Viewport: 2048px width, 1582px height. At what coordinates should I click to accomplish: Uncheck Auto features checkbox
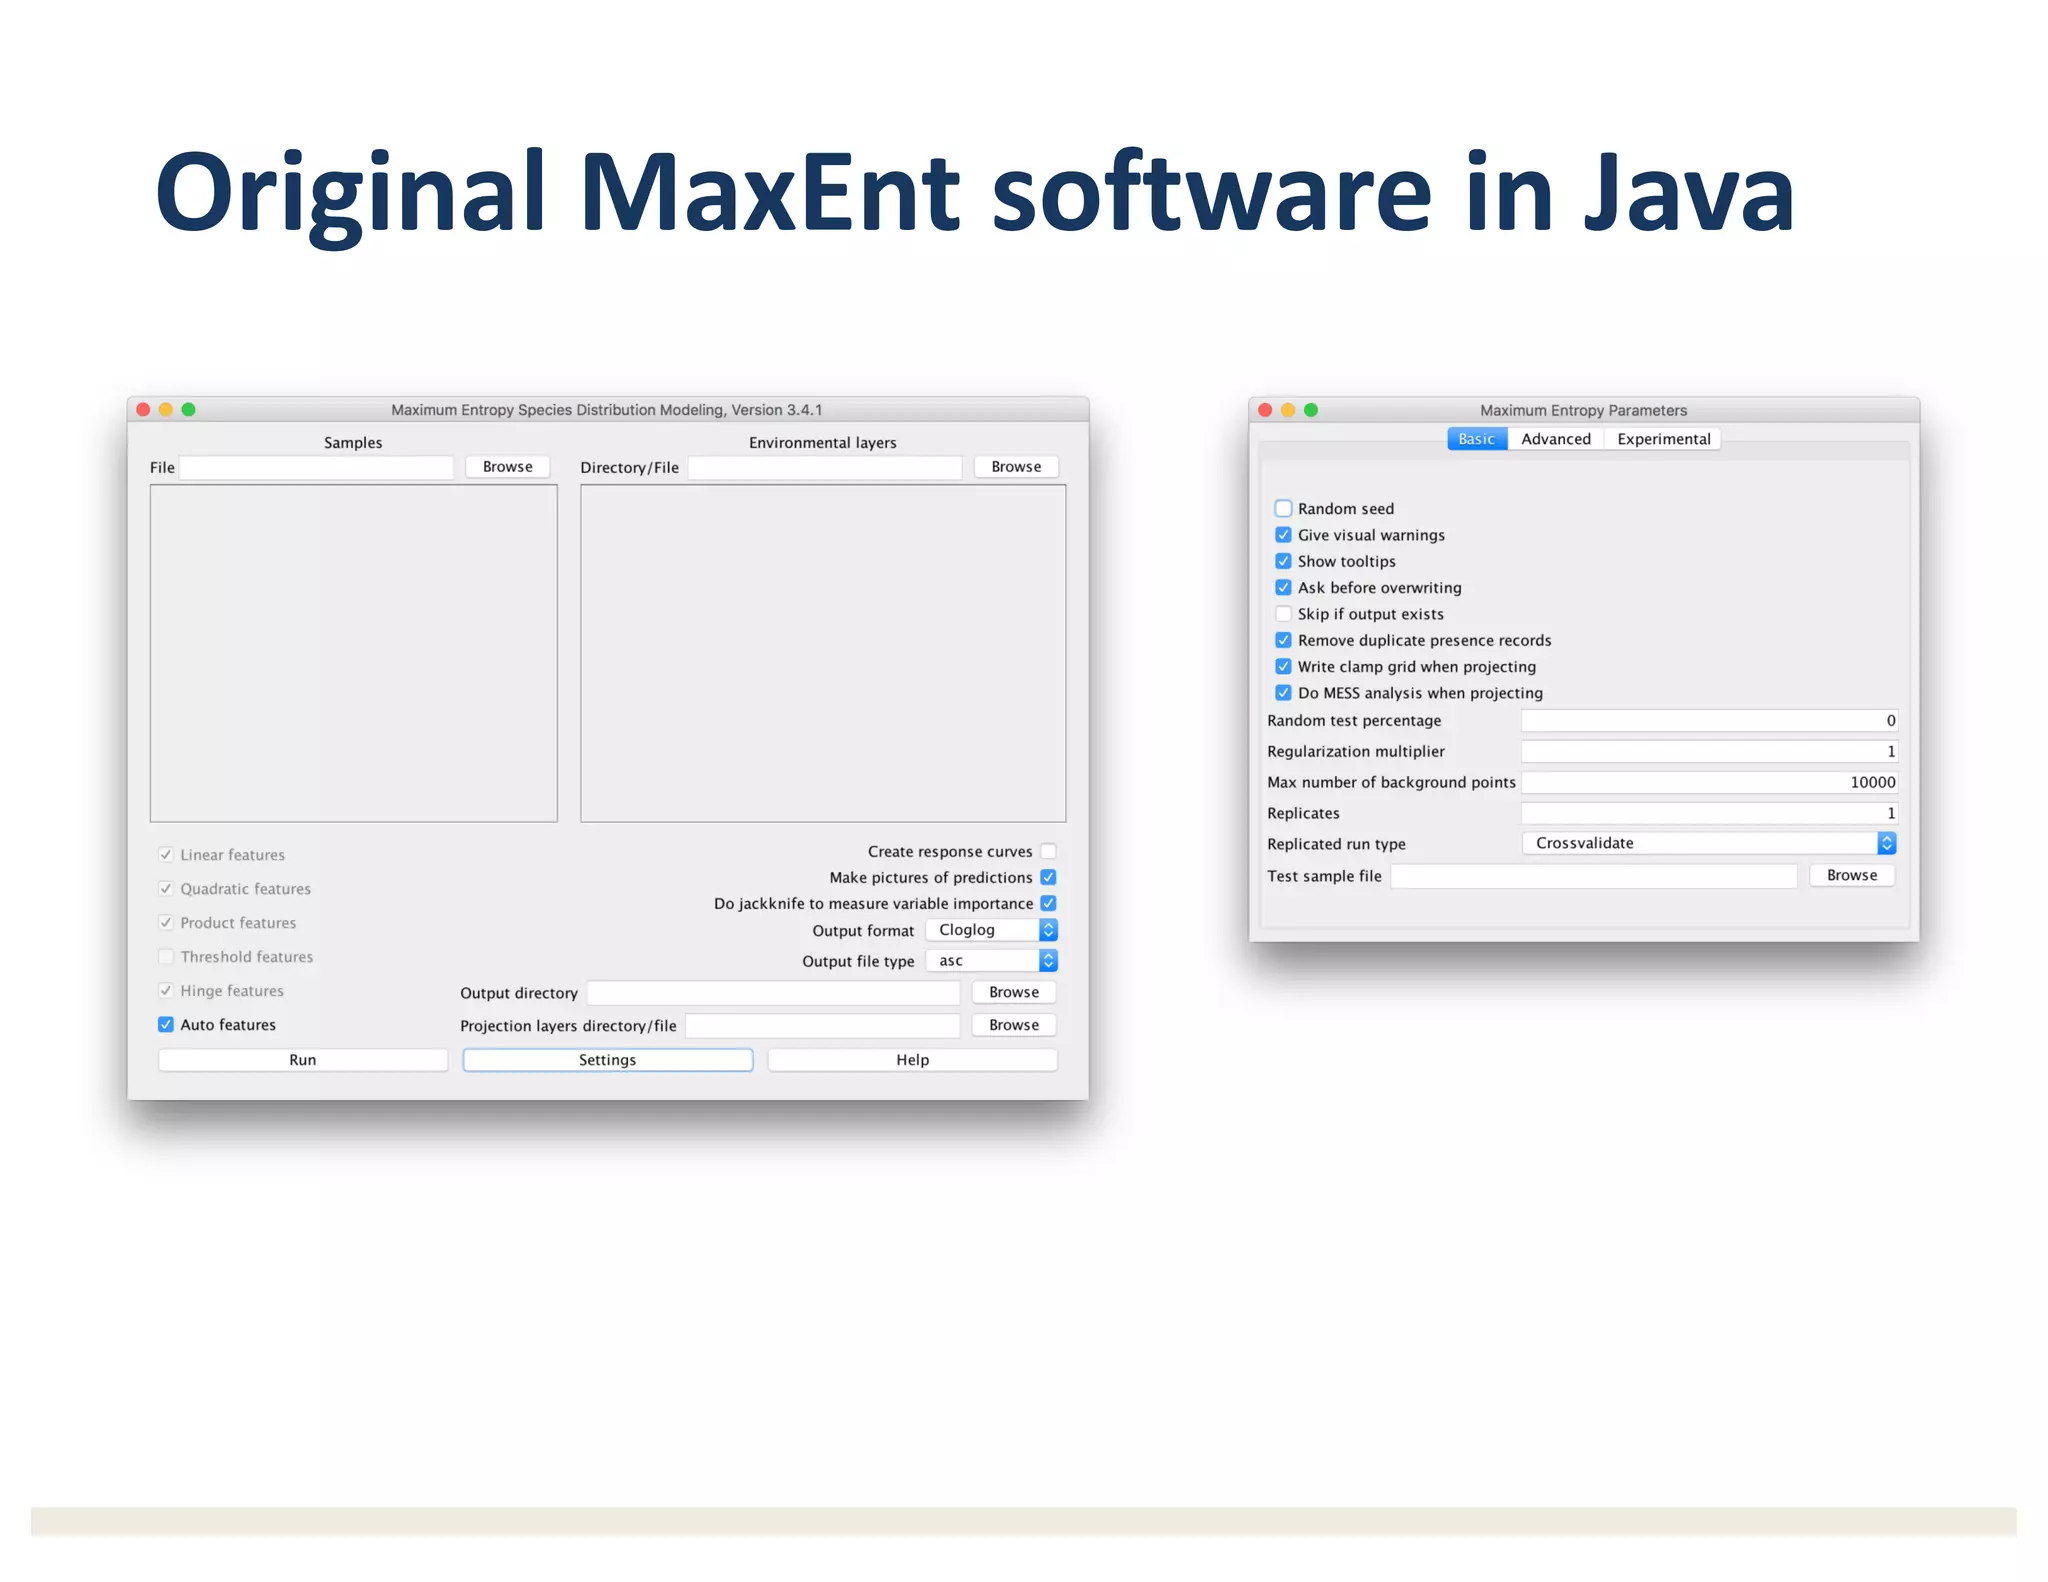pyautogui.click(x=166, y=1025)
